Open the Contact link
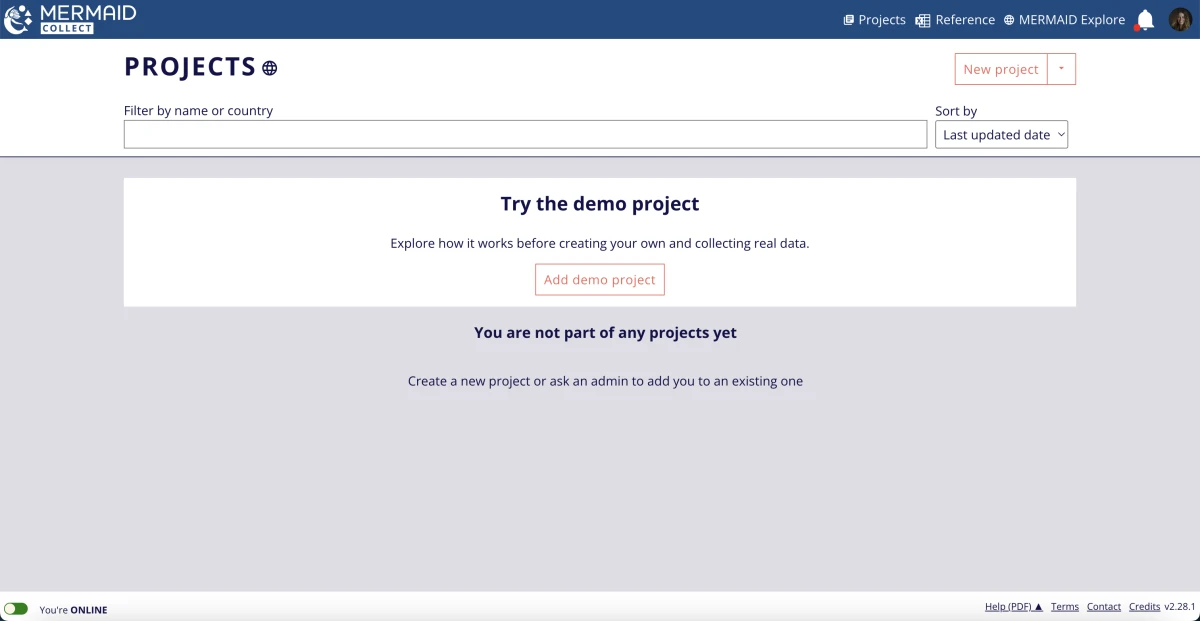Image resolution: width=1200 pixels, height=621 pixels. click(x=1104, y=607)
